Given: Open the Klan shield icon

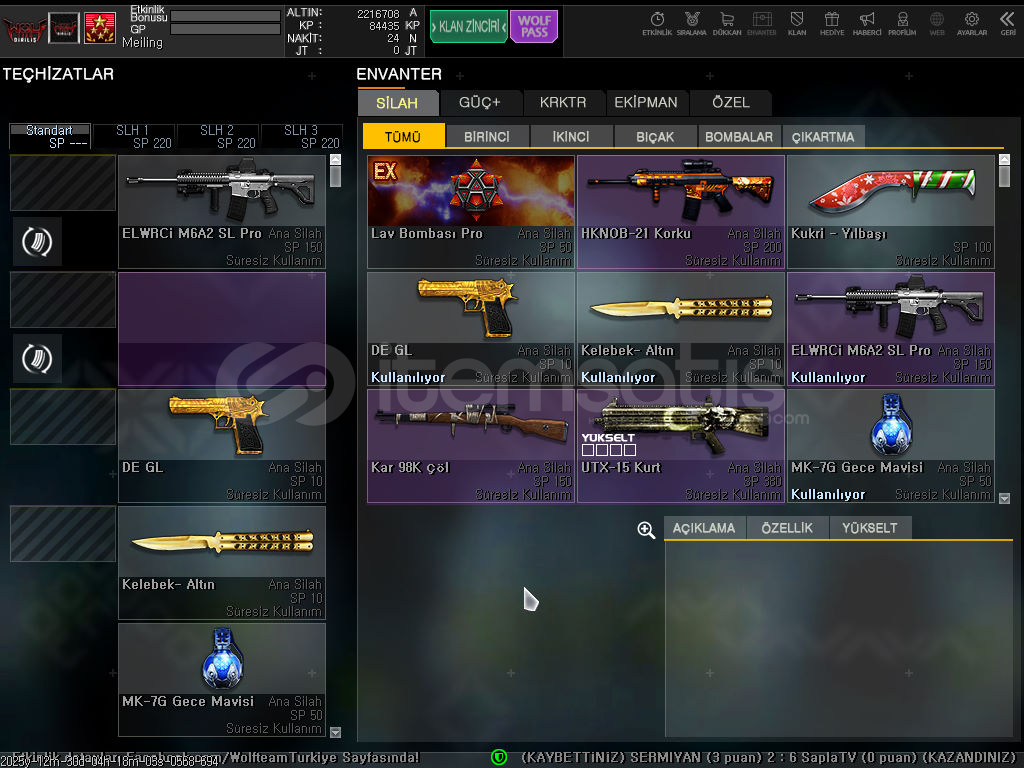Looking at the screenshot, I should click(x=797, y=24).
